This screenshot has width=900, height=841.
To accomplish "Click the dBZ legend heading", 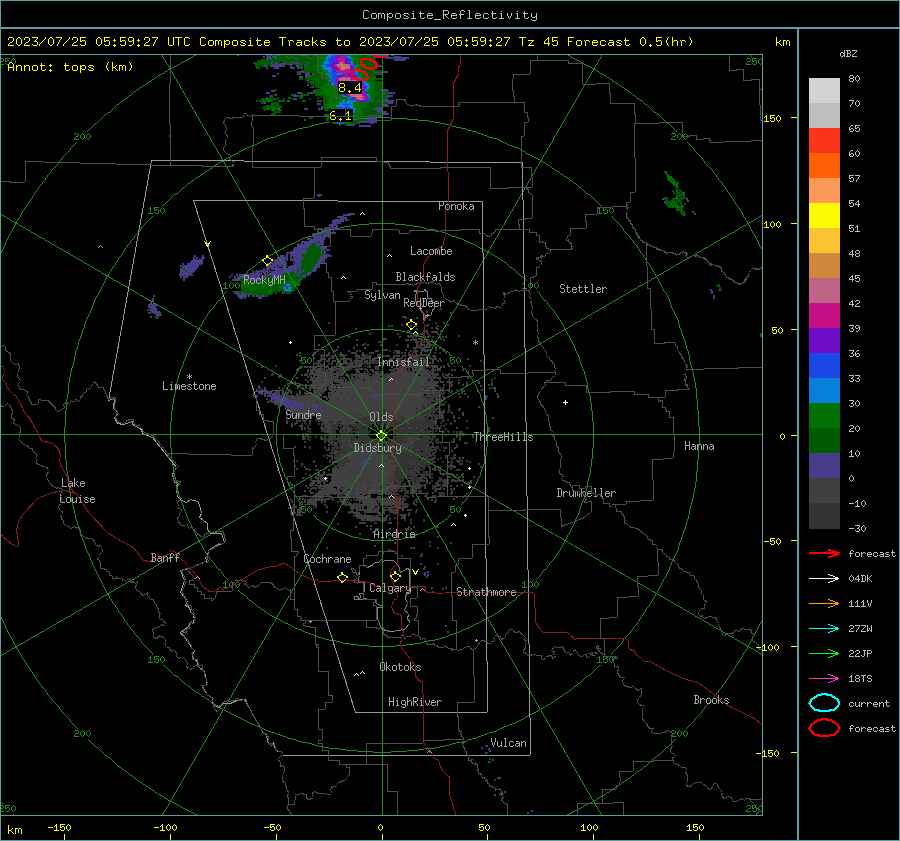I will click(848, 54).
